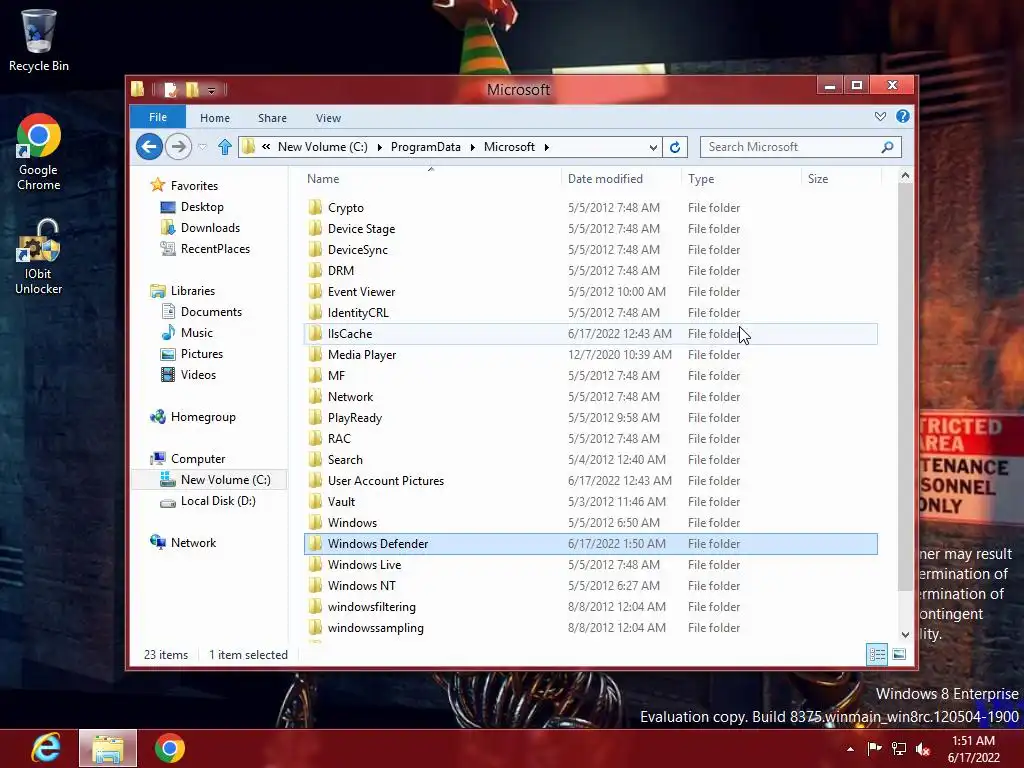Image resolution: width=1024 pixels, height=768 pixels.
Task: Go back with the Back arrow button
Action: [x=150, y=147]
